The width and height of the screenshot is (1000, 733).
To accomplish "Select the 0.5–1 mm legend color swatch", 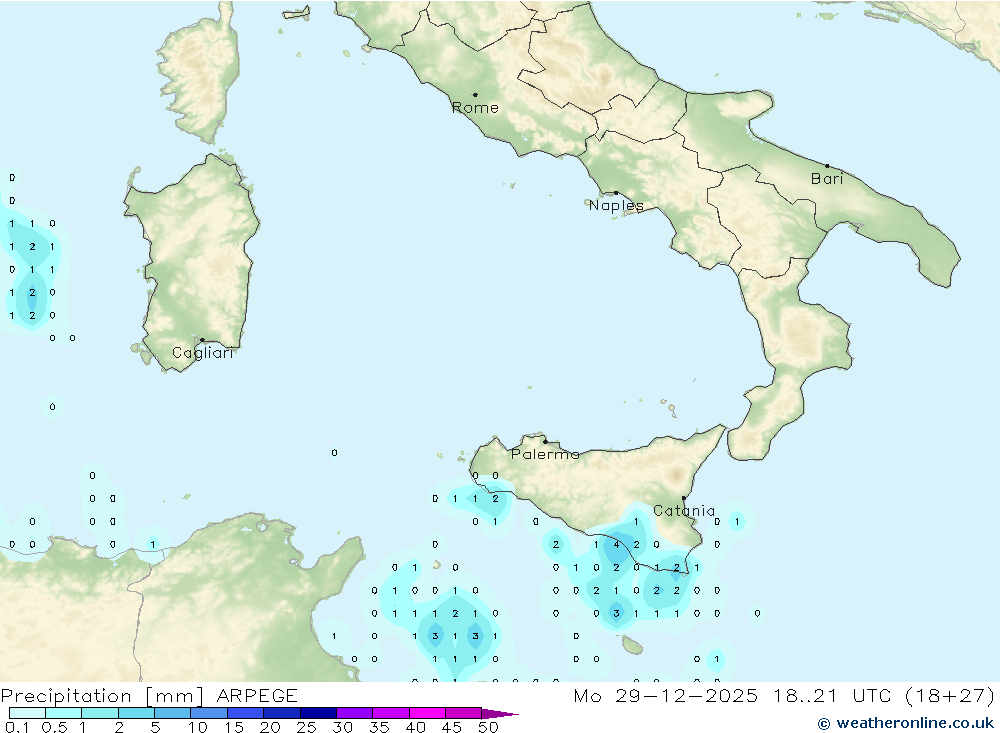I will 64,713.
